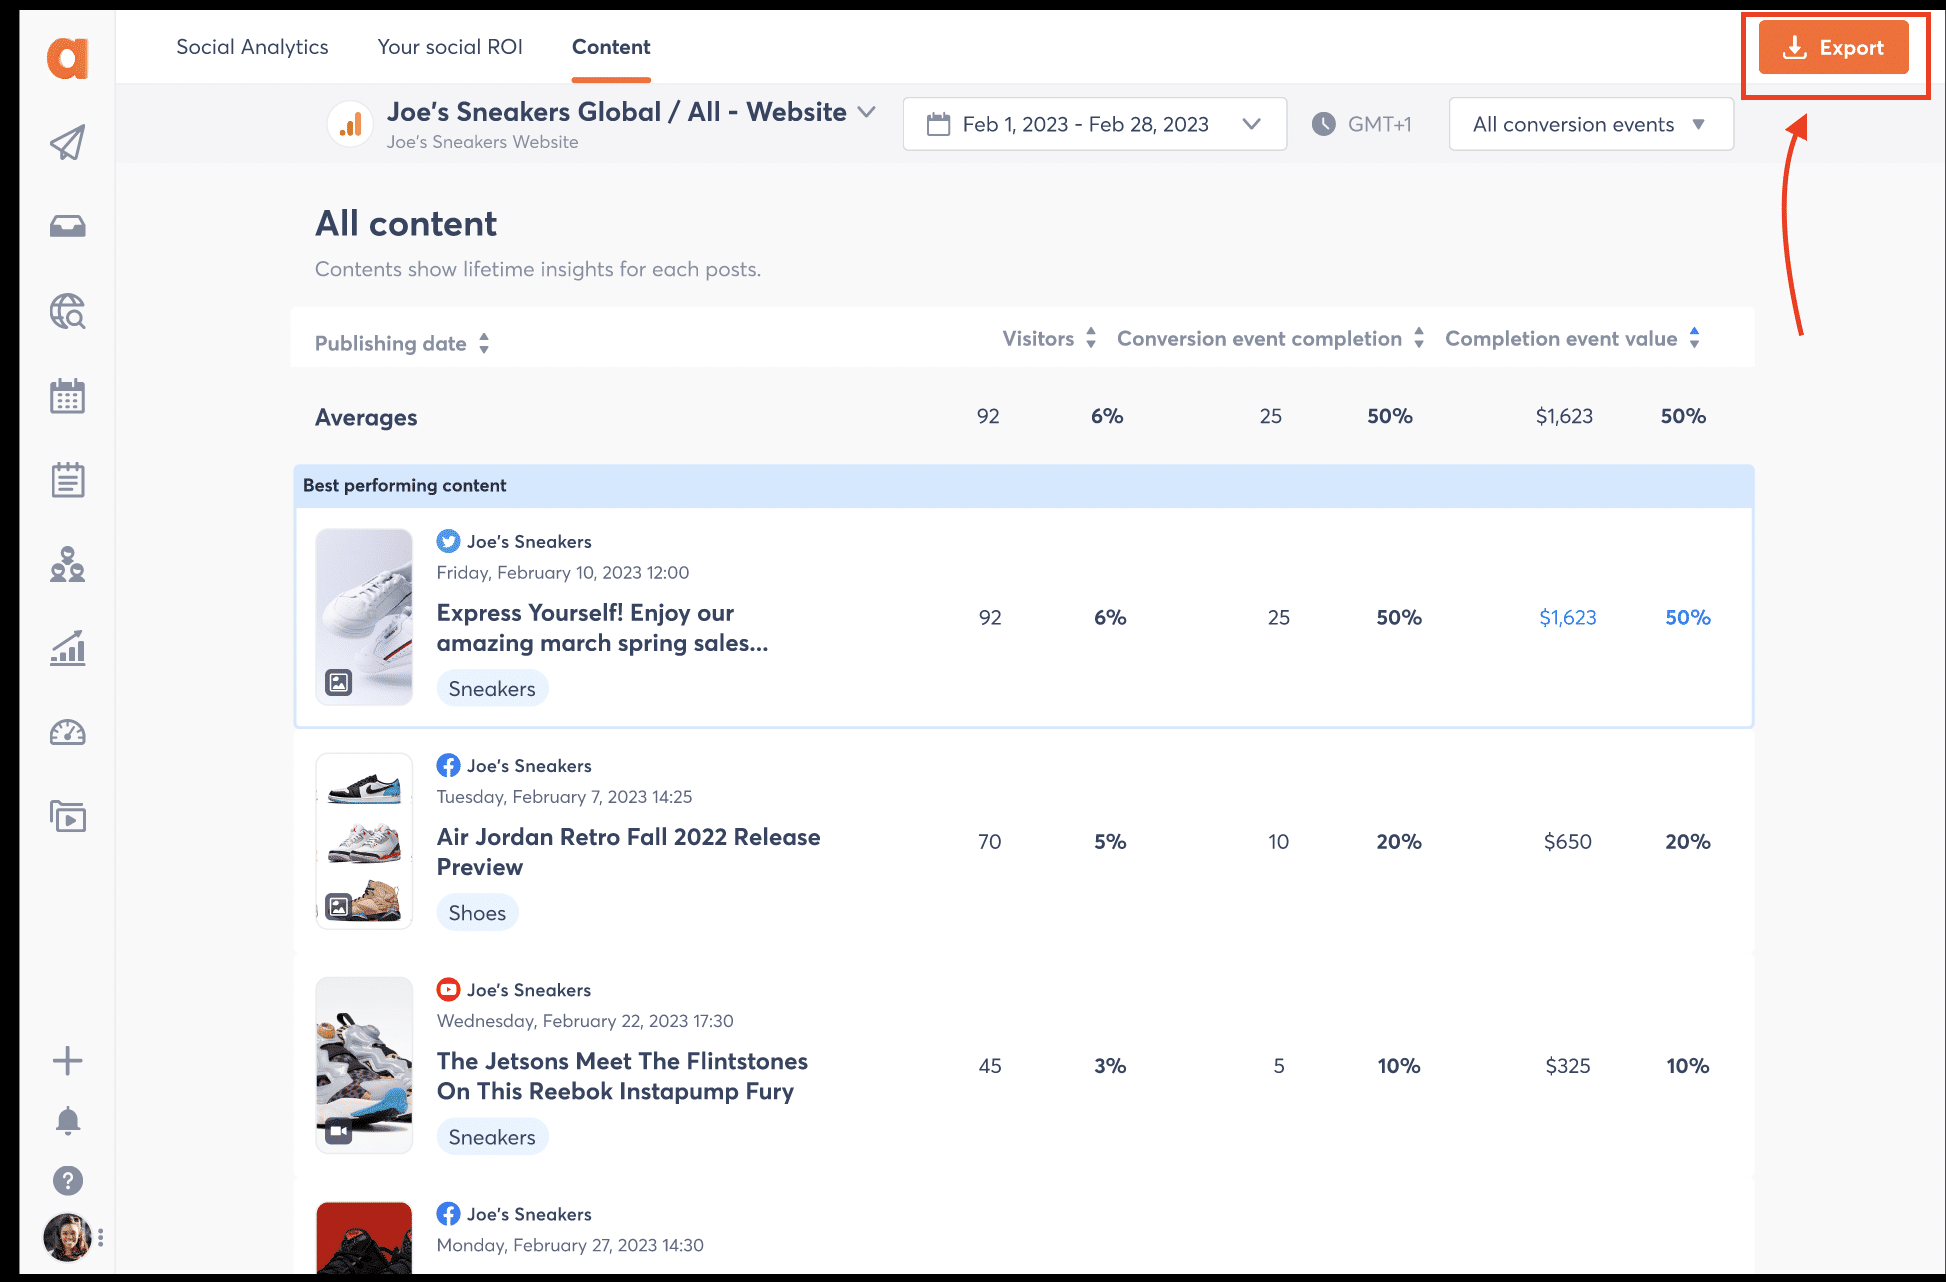This screenshot has height=1282, width=1946.
Task: Open Air Jordan Retro Fall 2022 post title
Action: coord(628,852)
